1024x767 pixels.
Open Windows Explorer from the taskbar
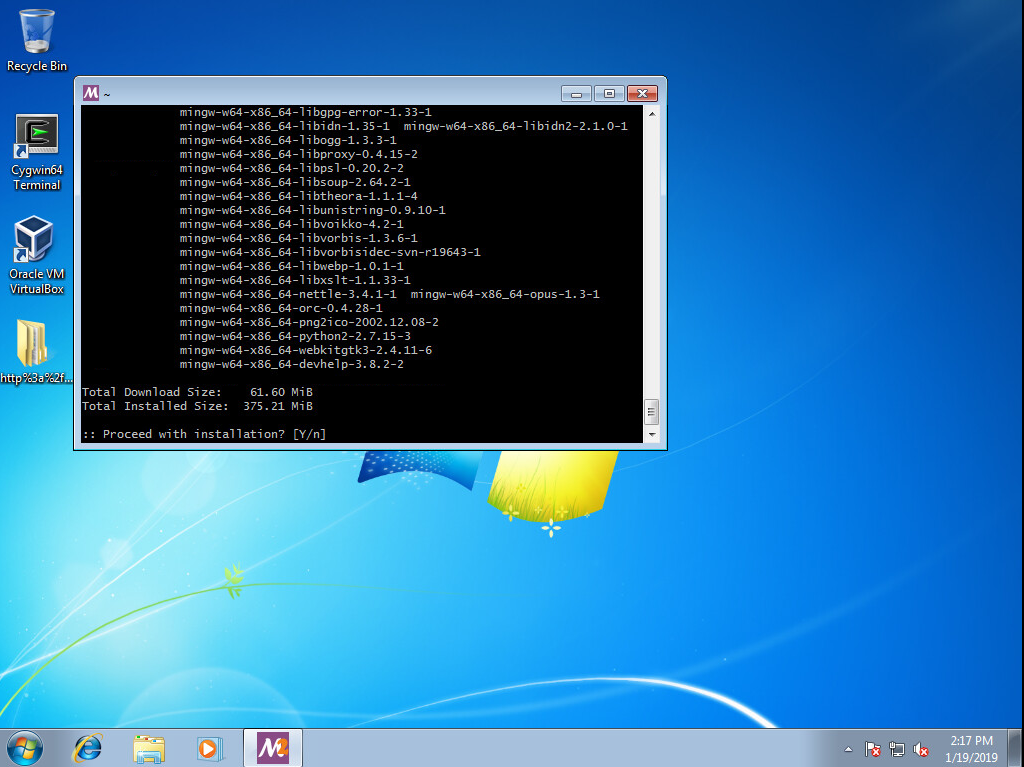(149, 747)
